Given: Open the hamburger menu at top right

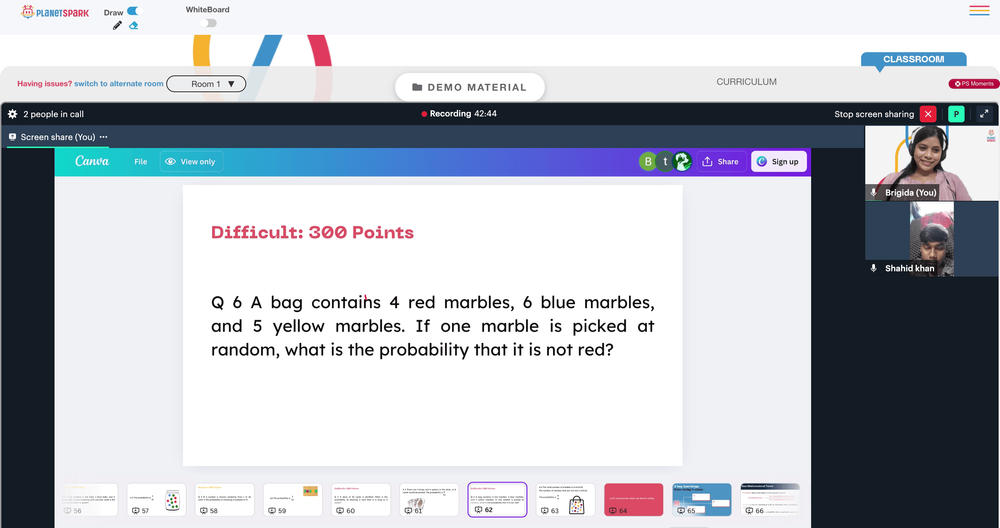Looking at the screenshot, I should point(979,10).
